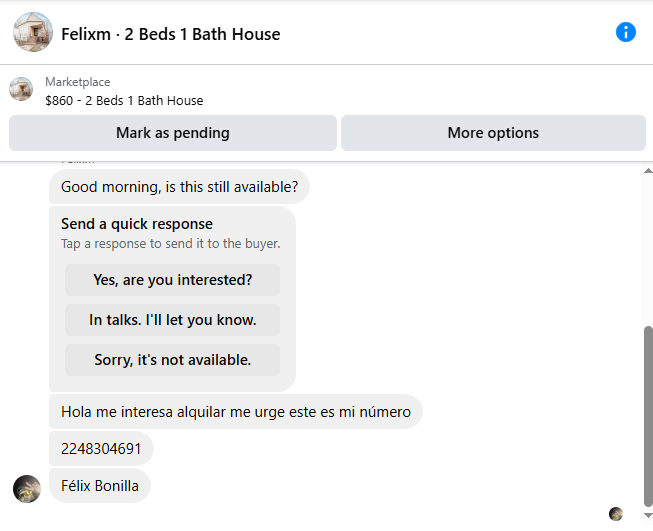This screenshot has width=653, height=531.
Task: Click the "Good morning, is this still available?" message
Action: pos(179,187)
